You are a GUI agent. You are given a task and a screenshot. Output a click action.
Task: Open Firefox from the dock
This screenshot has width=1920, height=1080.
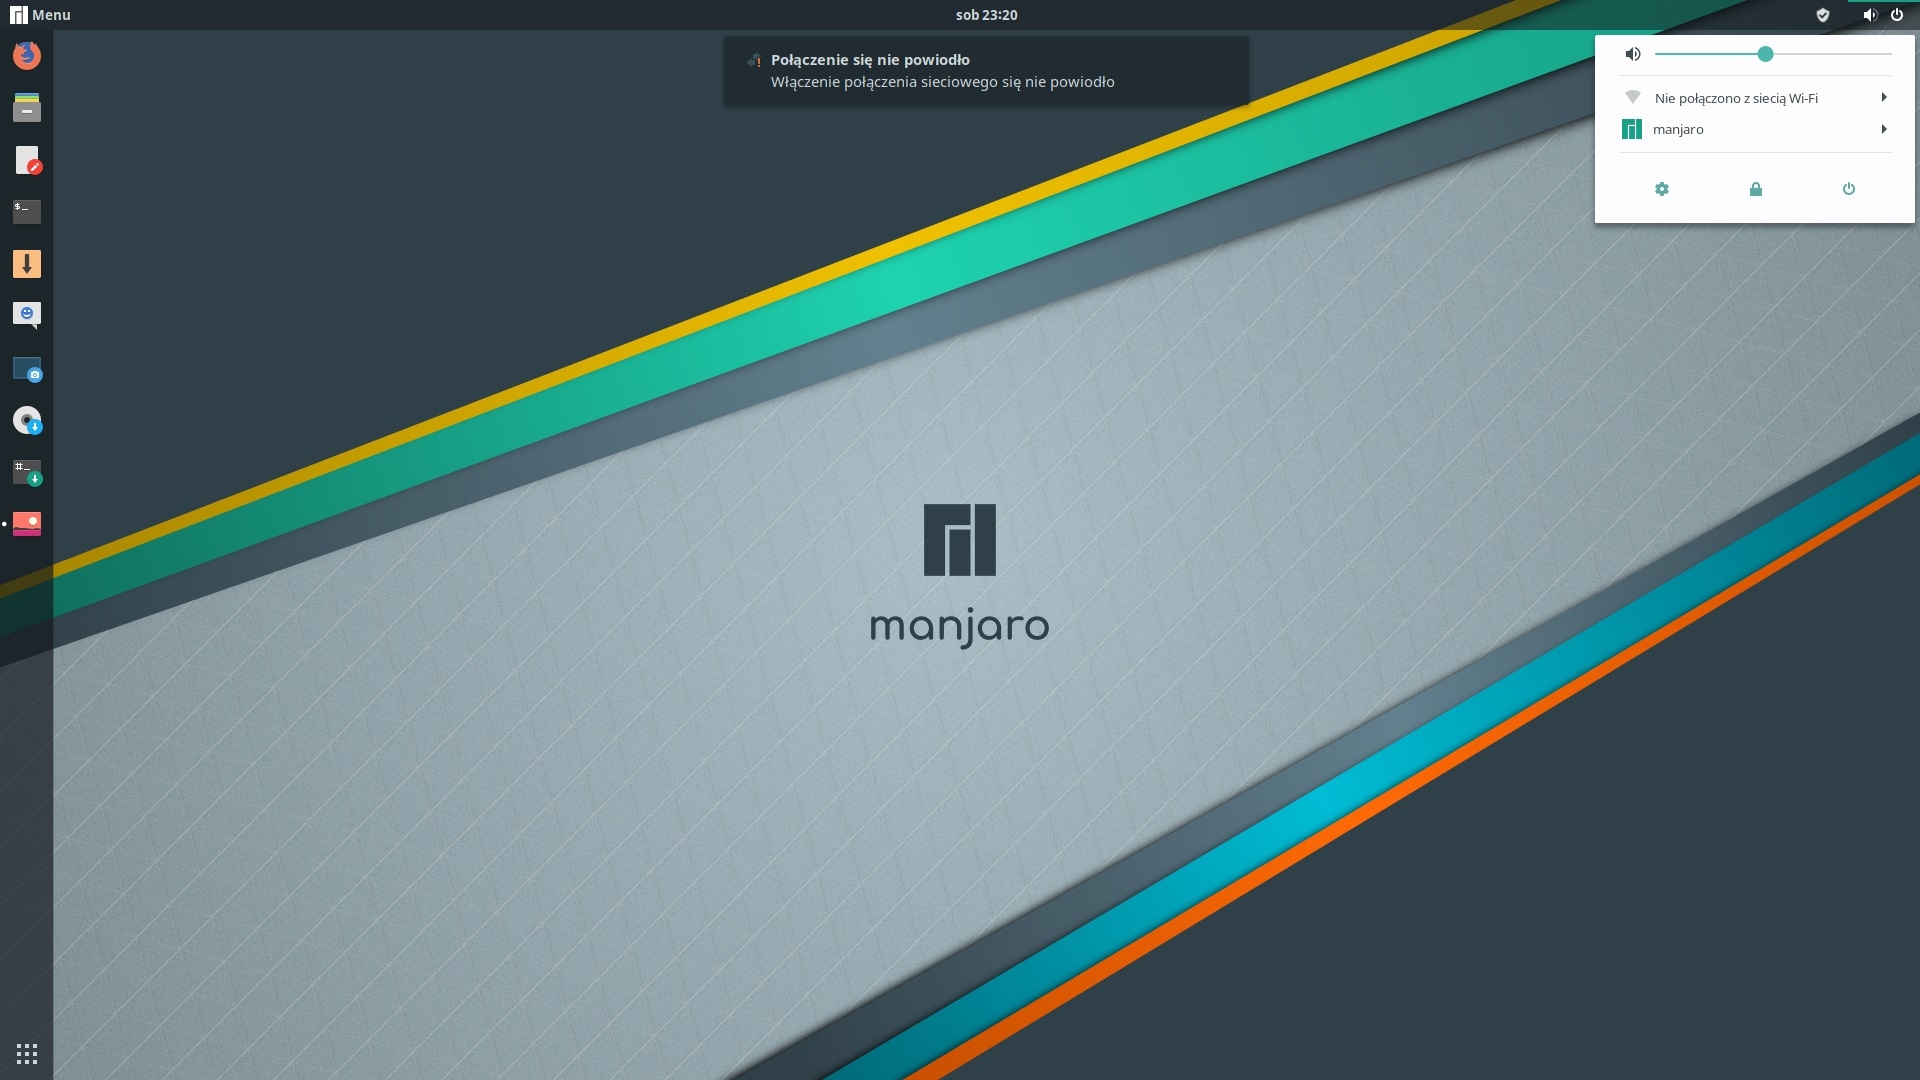click(27, 55)
